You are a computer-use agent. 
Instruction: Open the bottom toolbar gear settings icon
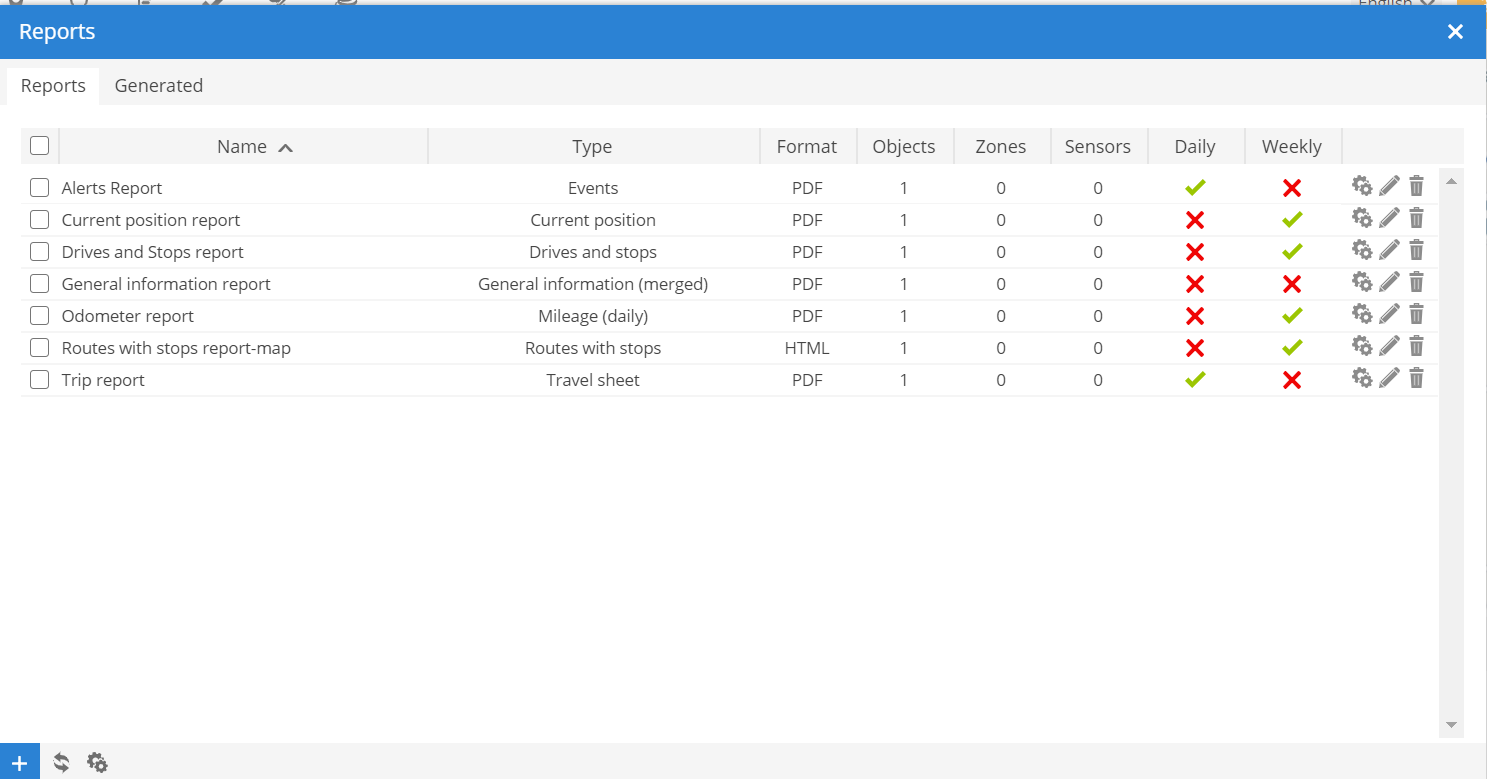click(97, 762)
